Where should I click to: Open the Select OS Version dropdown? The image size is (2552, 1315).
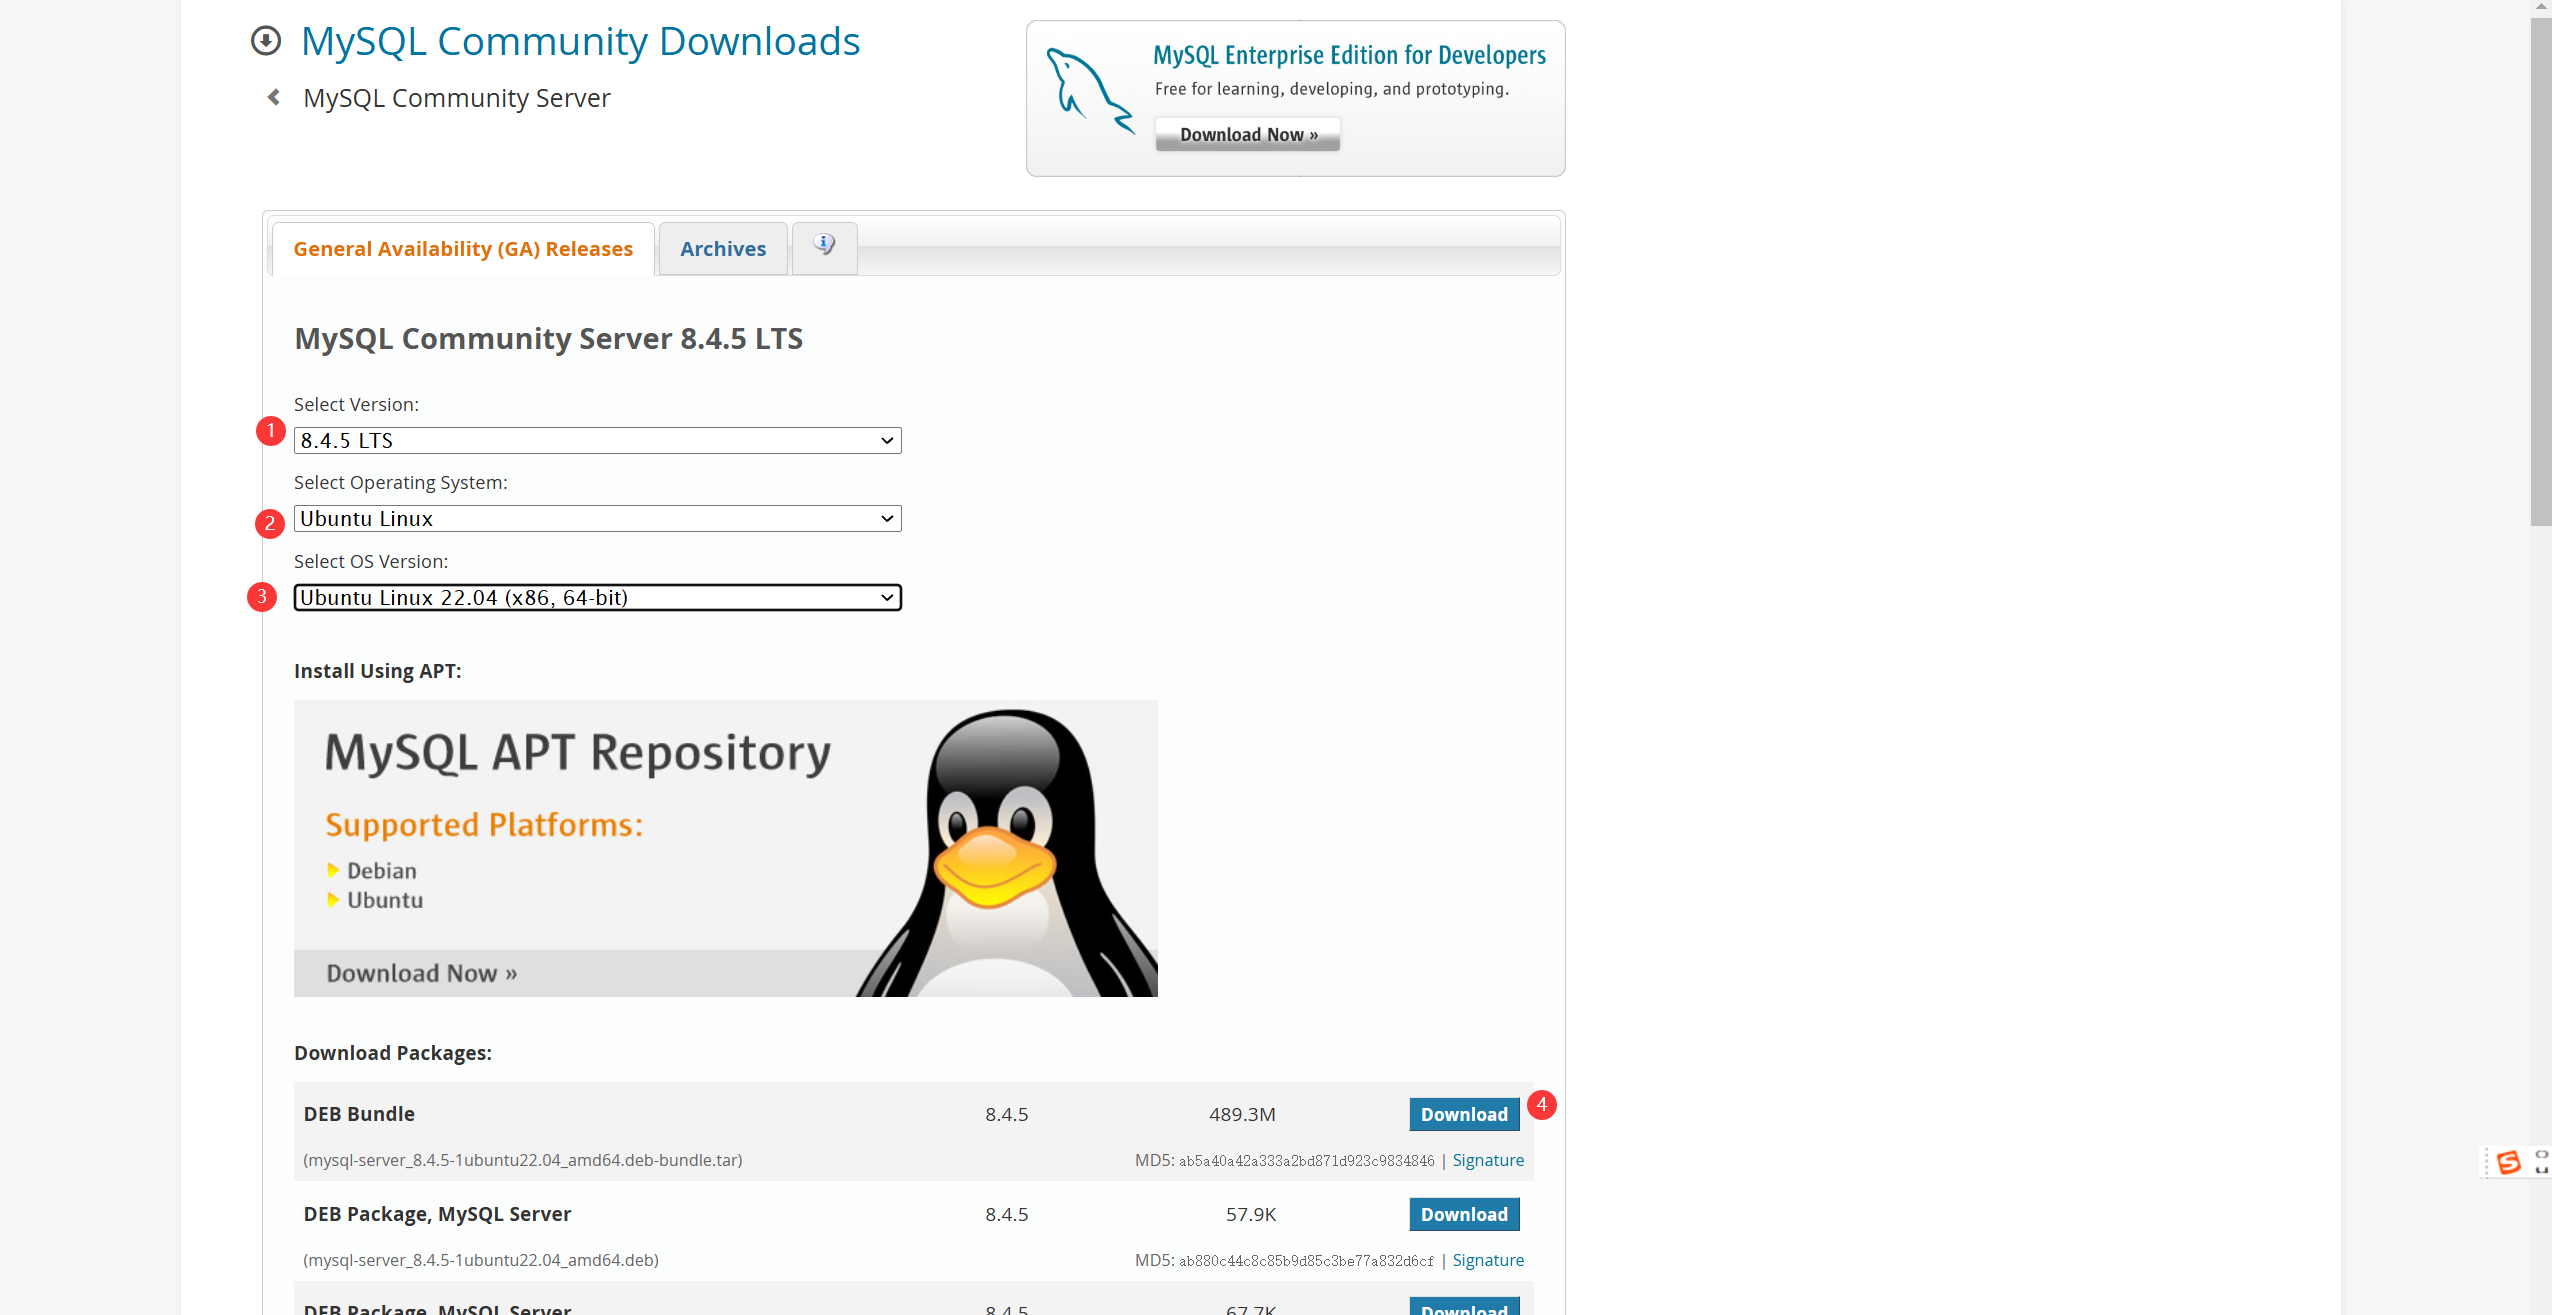click(597, 597)
